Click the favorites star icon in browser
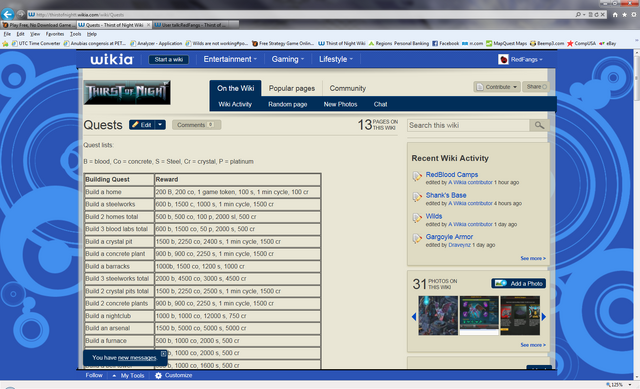Image resolution: width=640 pixels, height=389 pixels. pyautogui.click(x=624, y=15)
